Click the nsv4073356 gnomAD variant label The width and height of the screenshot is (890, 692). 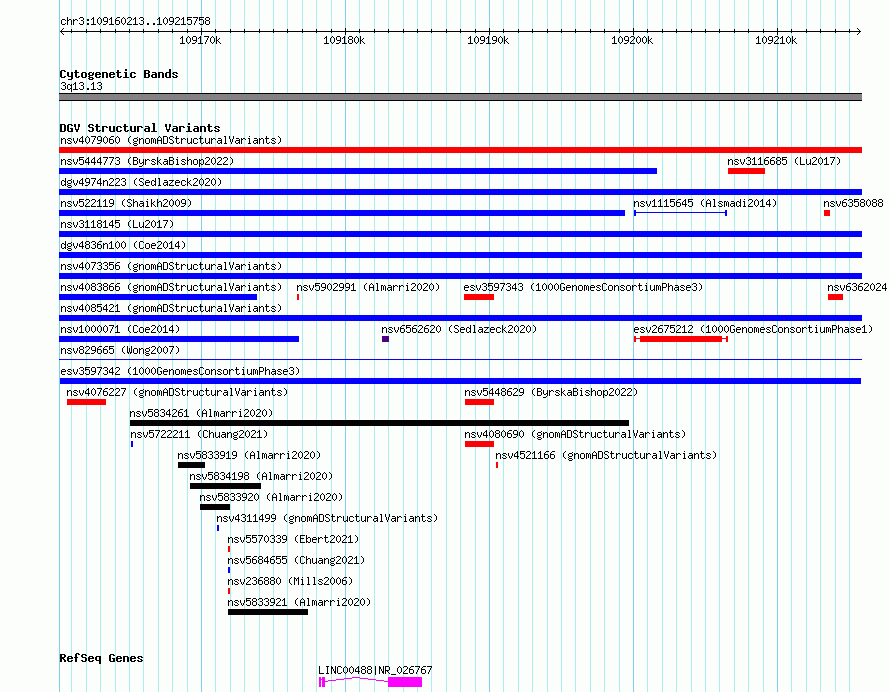tap(171, 266)
